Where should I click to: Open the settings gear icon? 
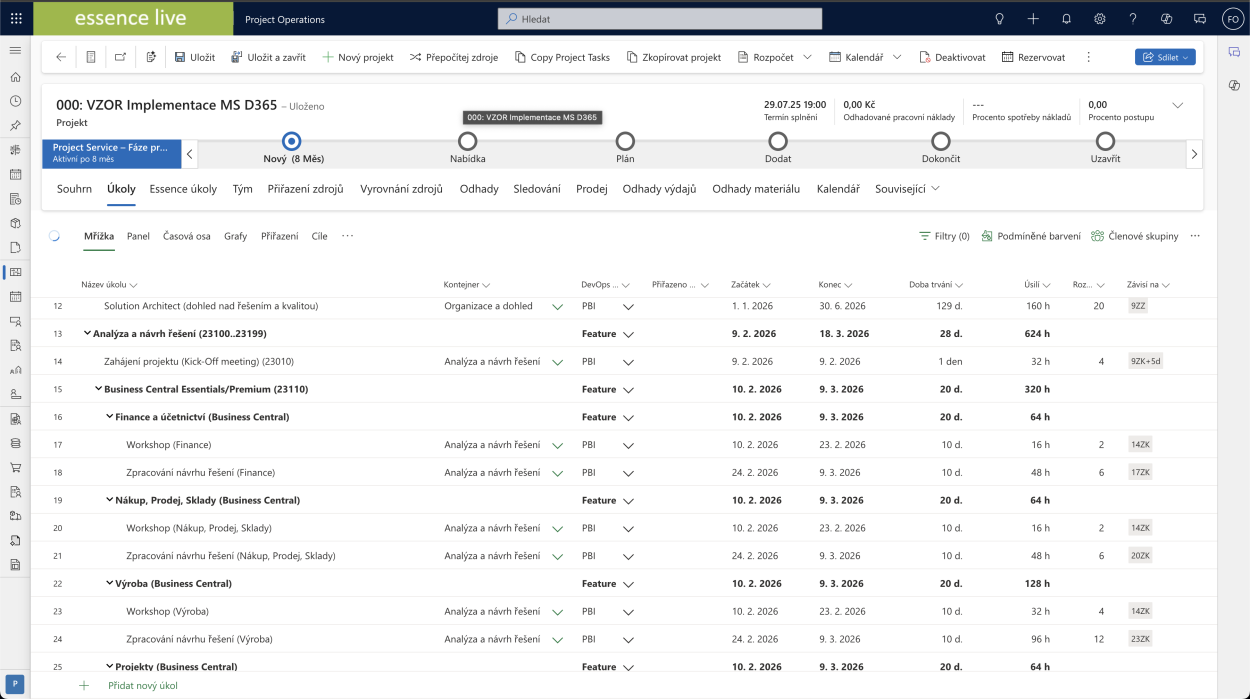coord(1099,19)
